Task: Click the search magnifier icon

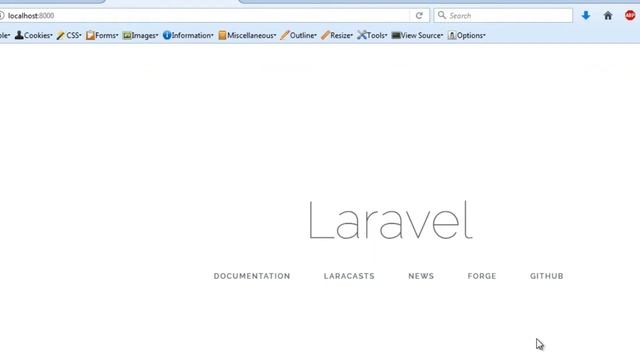Action: [442, 15]
